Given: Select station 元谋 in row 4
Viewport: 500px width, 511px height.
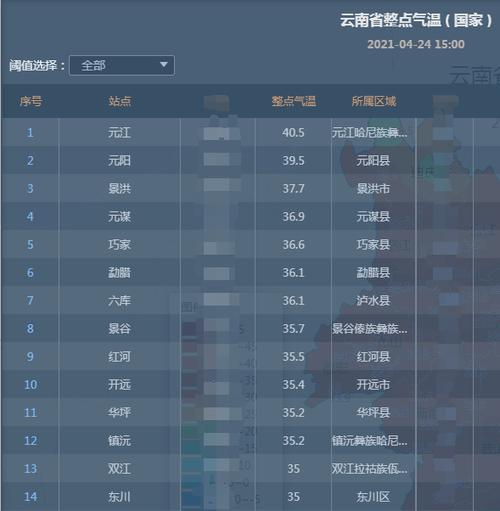Looking at the screenshot, I should pos(119,217).
